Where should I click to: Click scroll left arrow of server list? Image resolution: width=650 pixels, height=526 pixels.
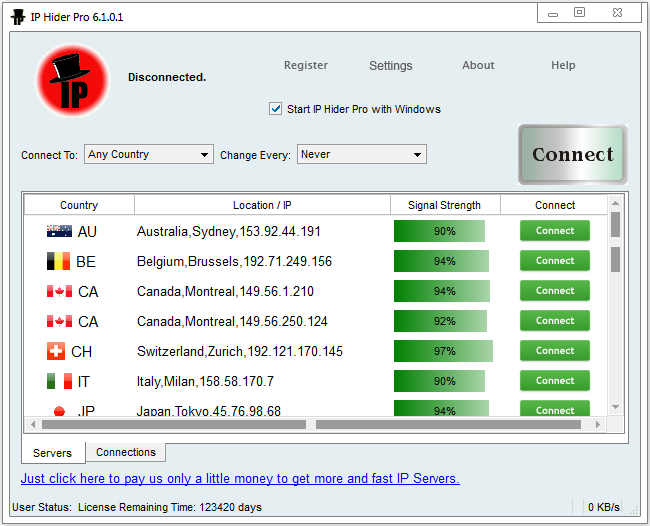click(33, 424)
